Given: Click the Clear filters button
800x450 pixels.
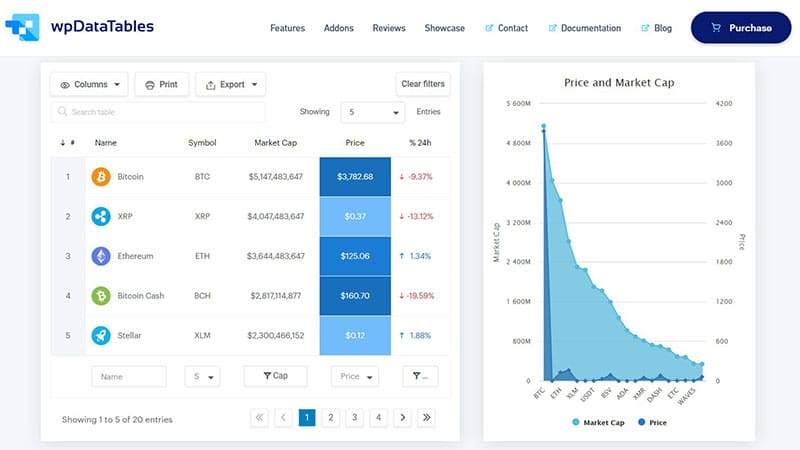Looking at the screenshot, I should pyautogui.click(x=423, y=84).
